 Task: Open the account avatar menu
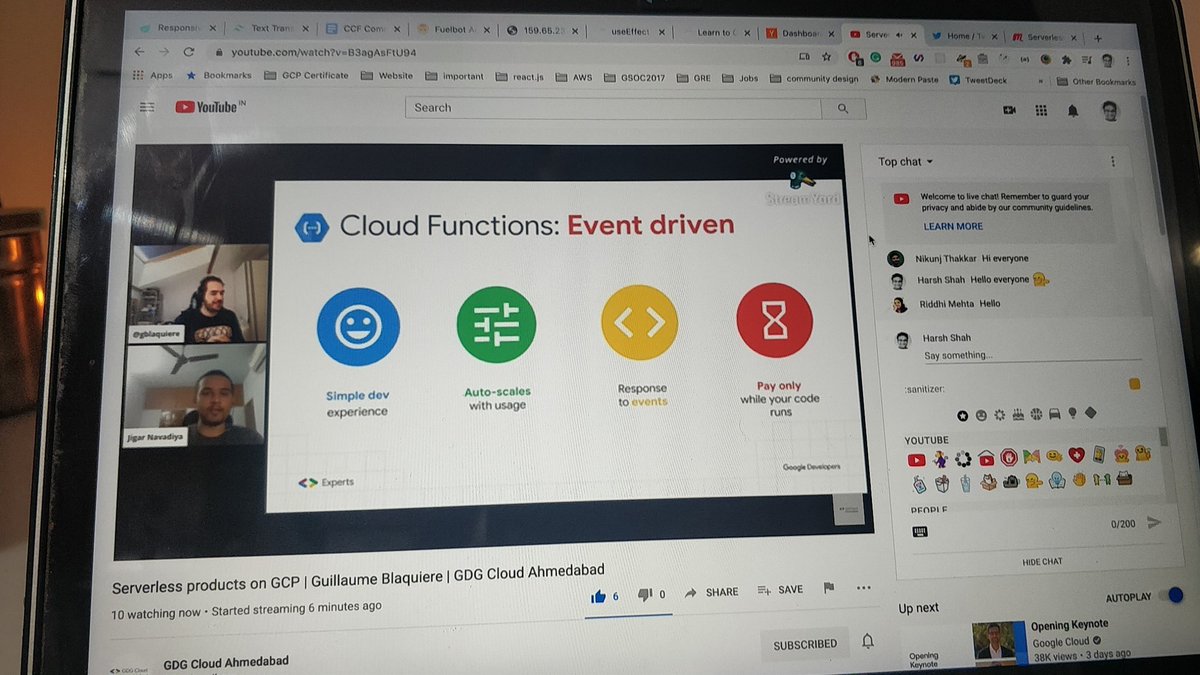coord(1110,111)
